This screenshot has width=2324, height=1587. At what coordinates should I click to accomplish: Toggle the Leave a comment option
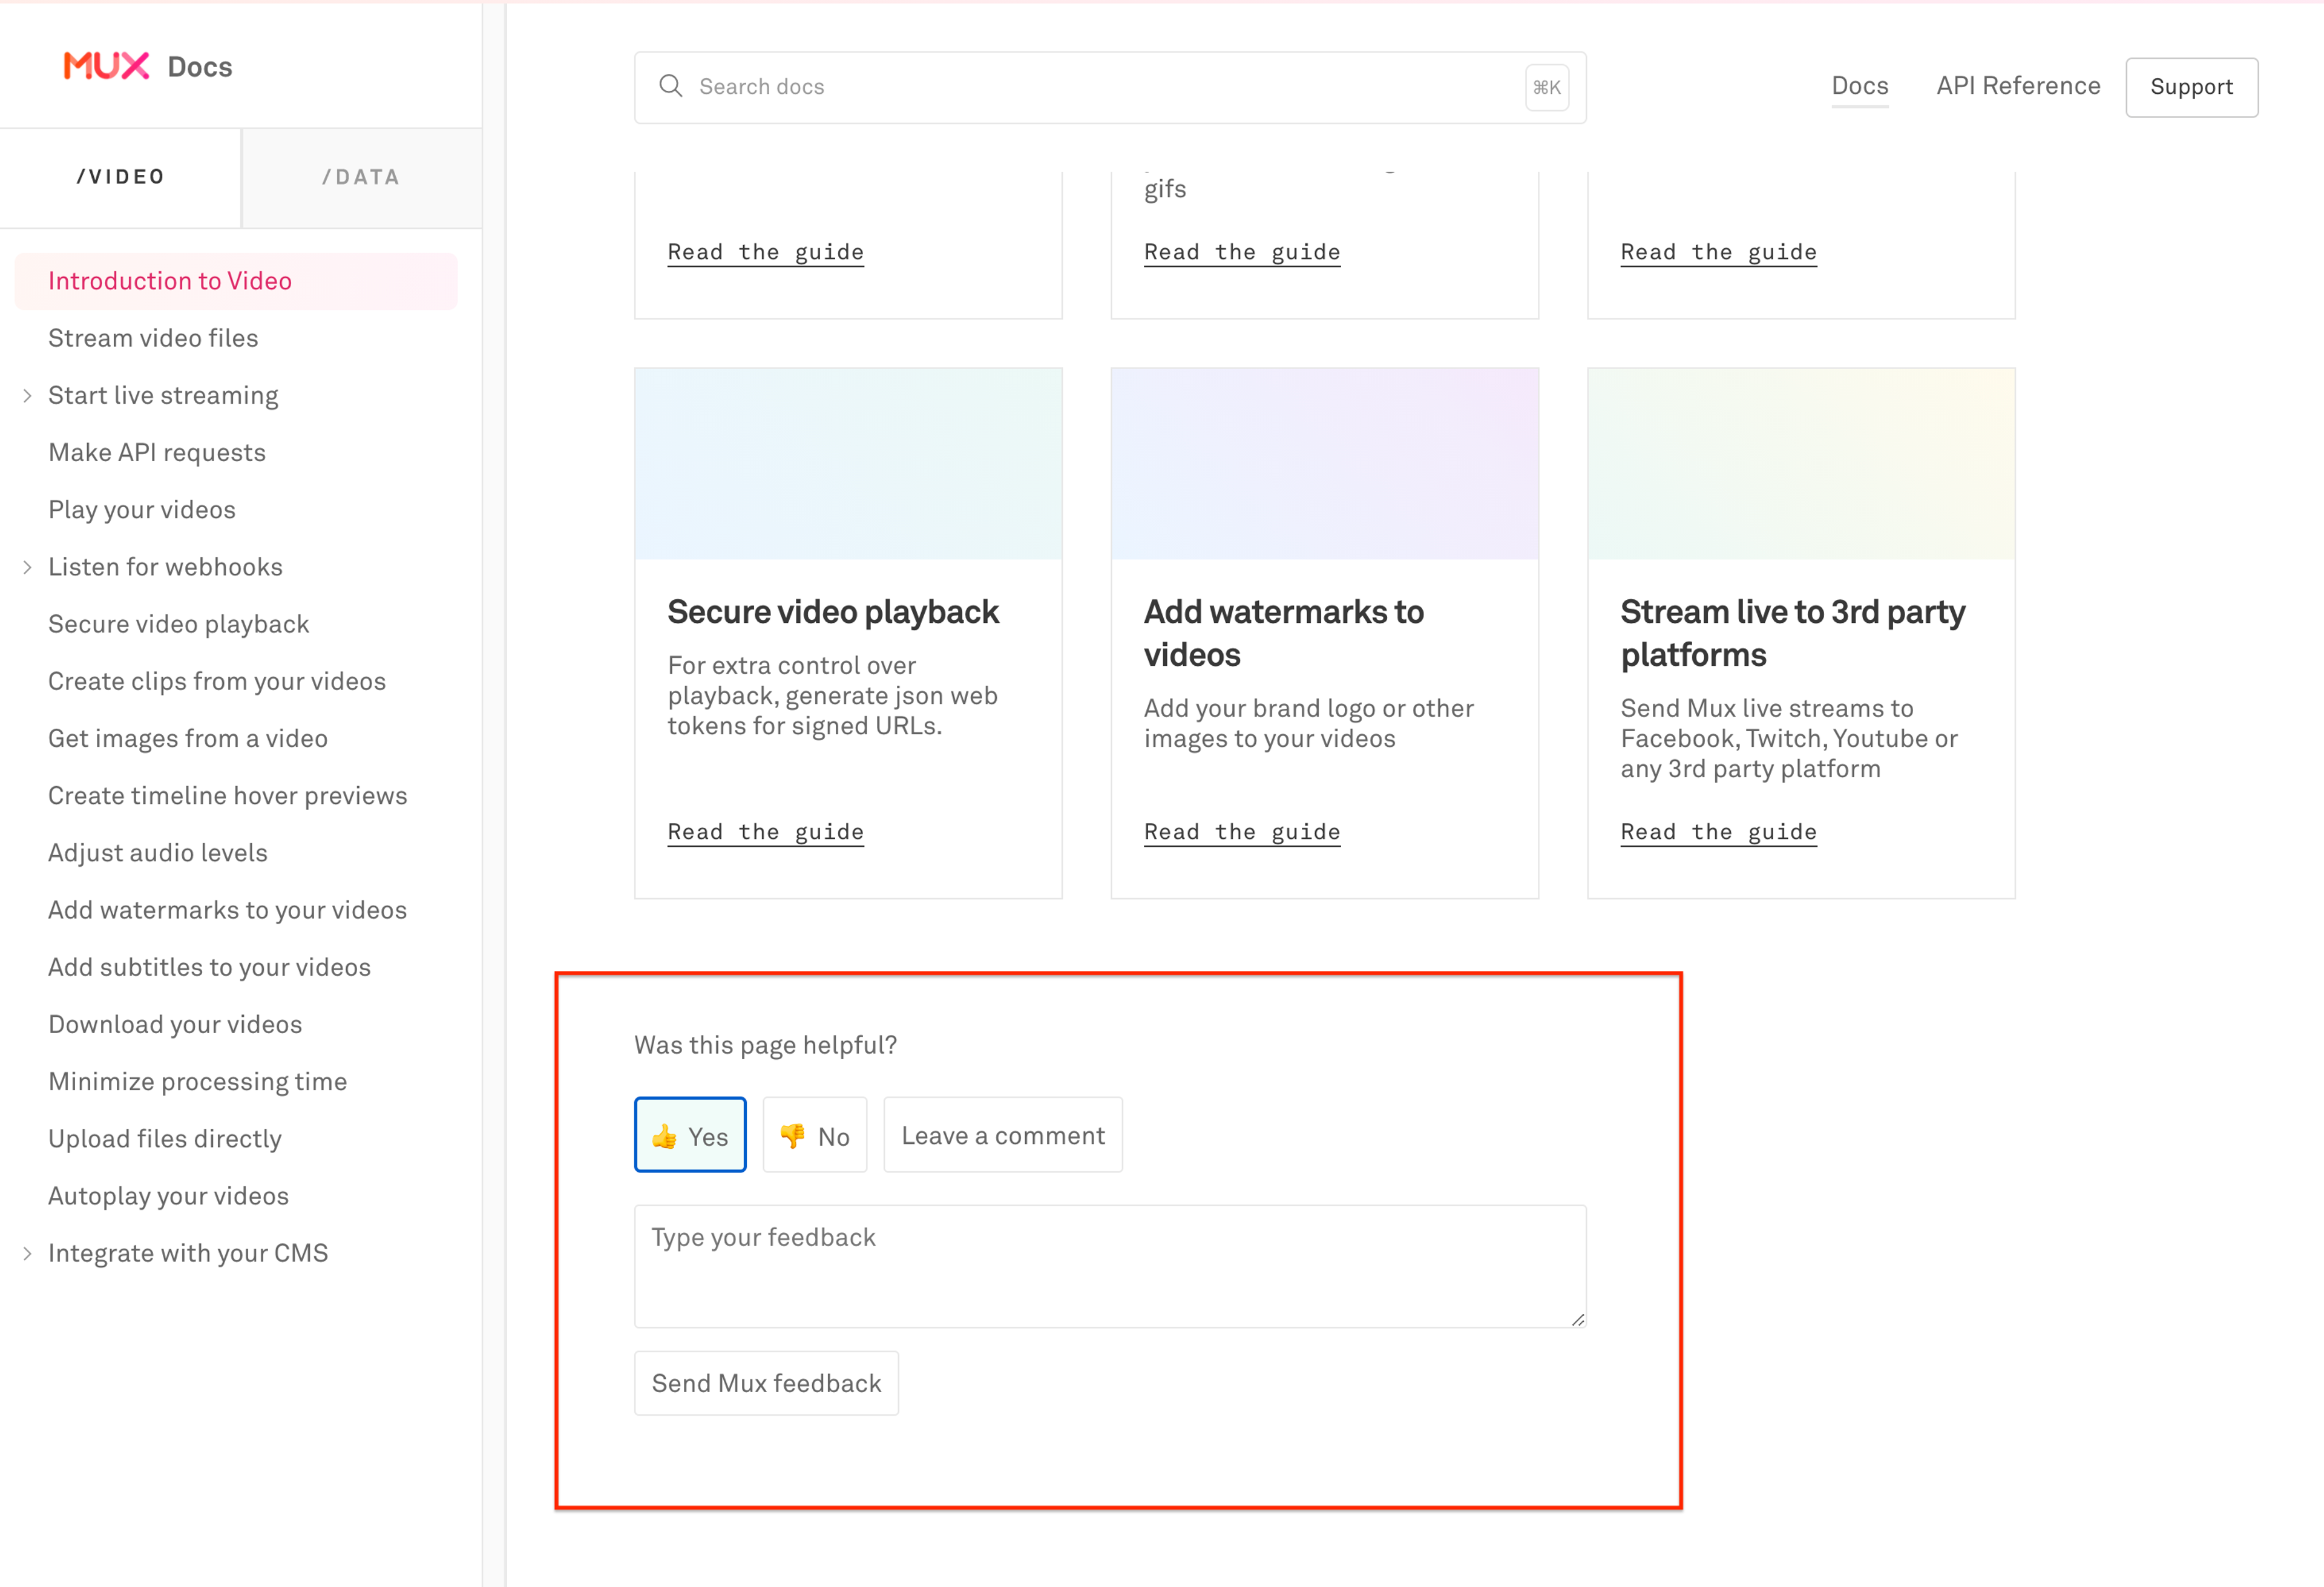tap(1002, 1135)
